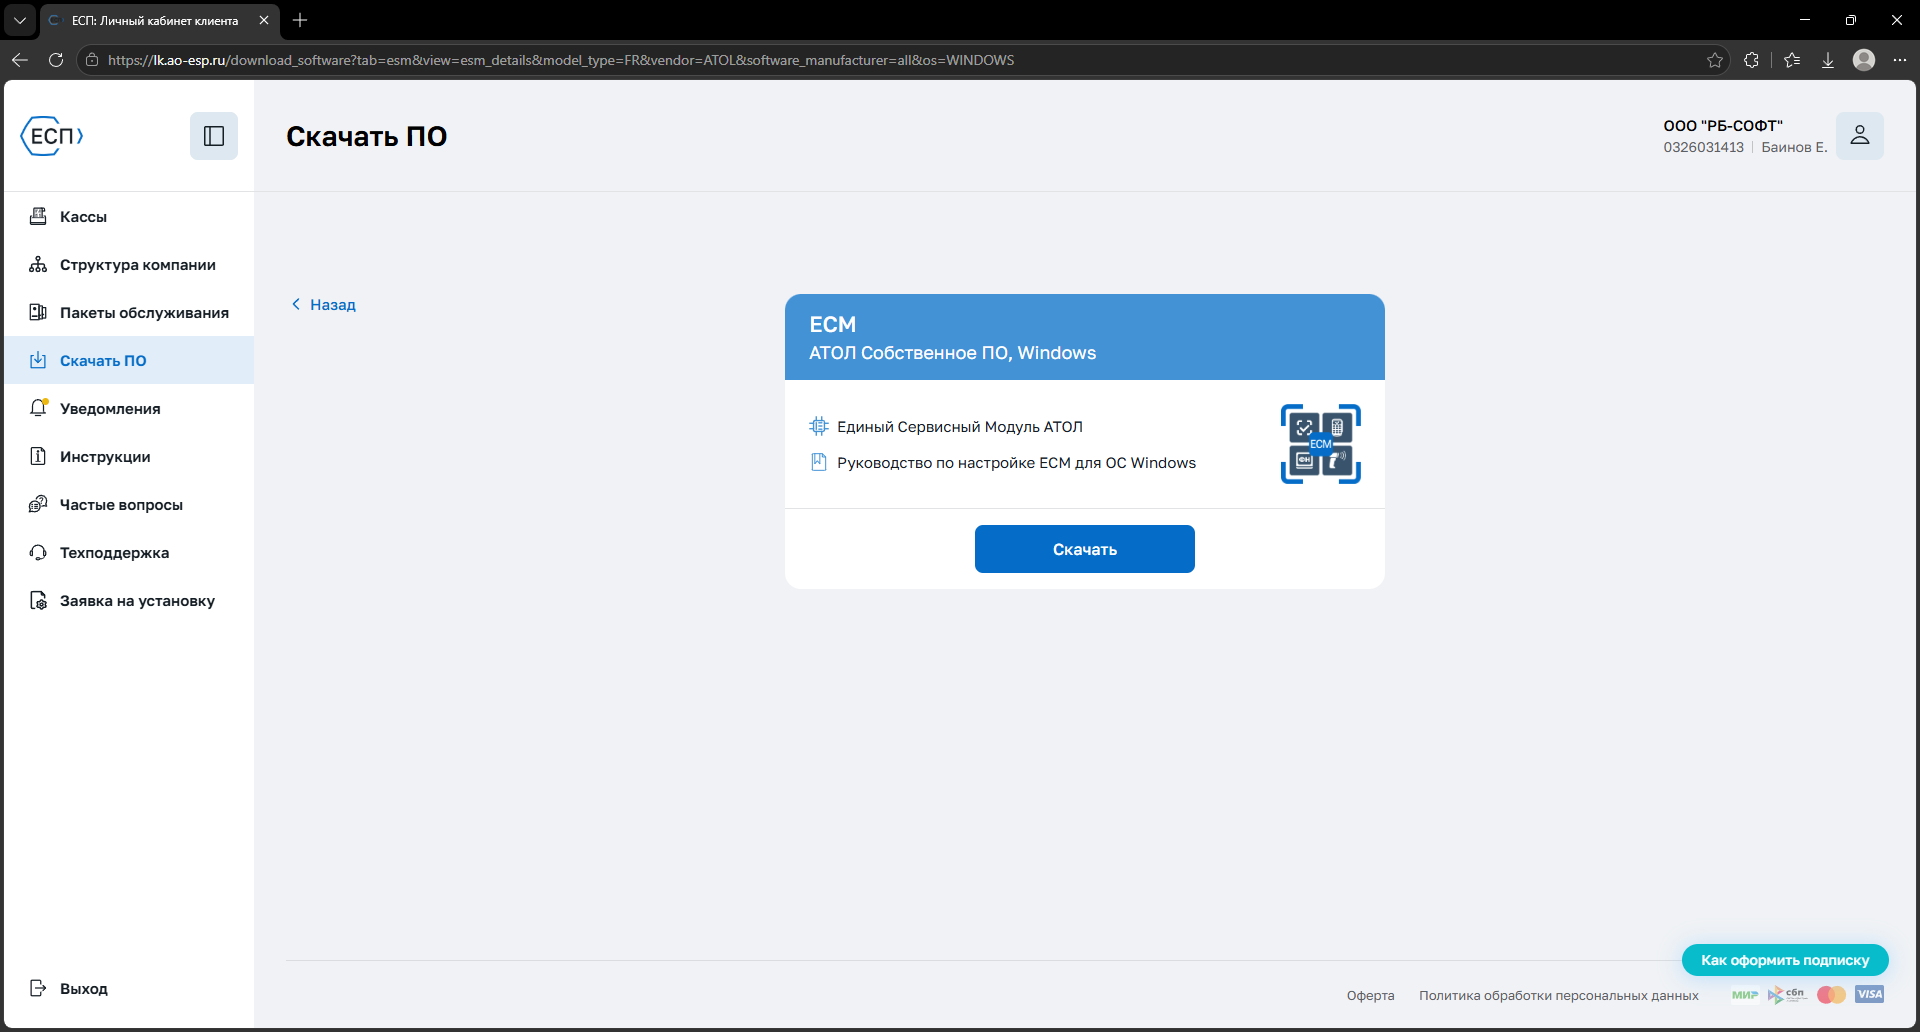Open Частые вопросы page

tap(129, 504)
